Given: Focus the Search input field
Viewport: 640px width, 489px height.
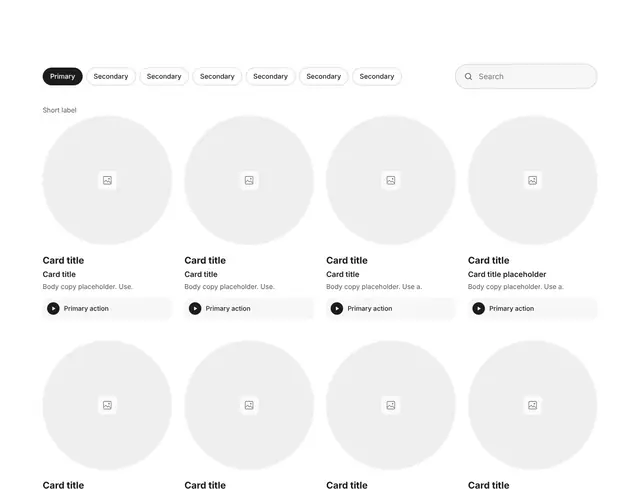Looking at the screenshot, I should 526,76.
